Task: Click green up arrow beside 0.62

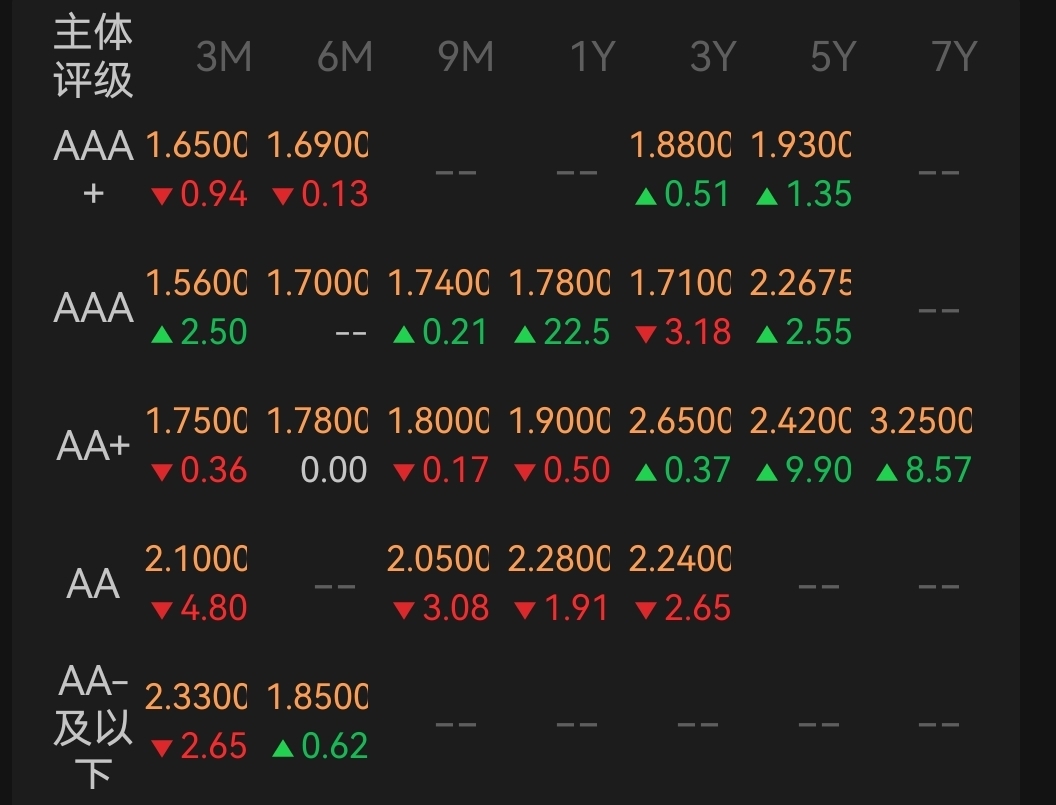Action: coord(282,748)
